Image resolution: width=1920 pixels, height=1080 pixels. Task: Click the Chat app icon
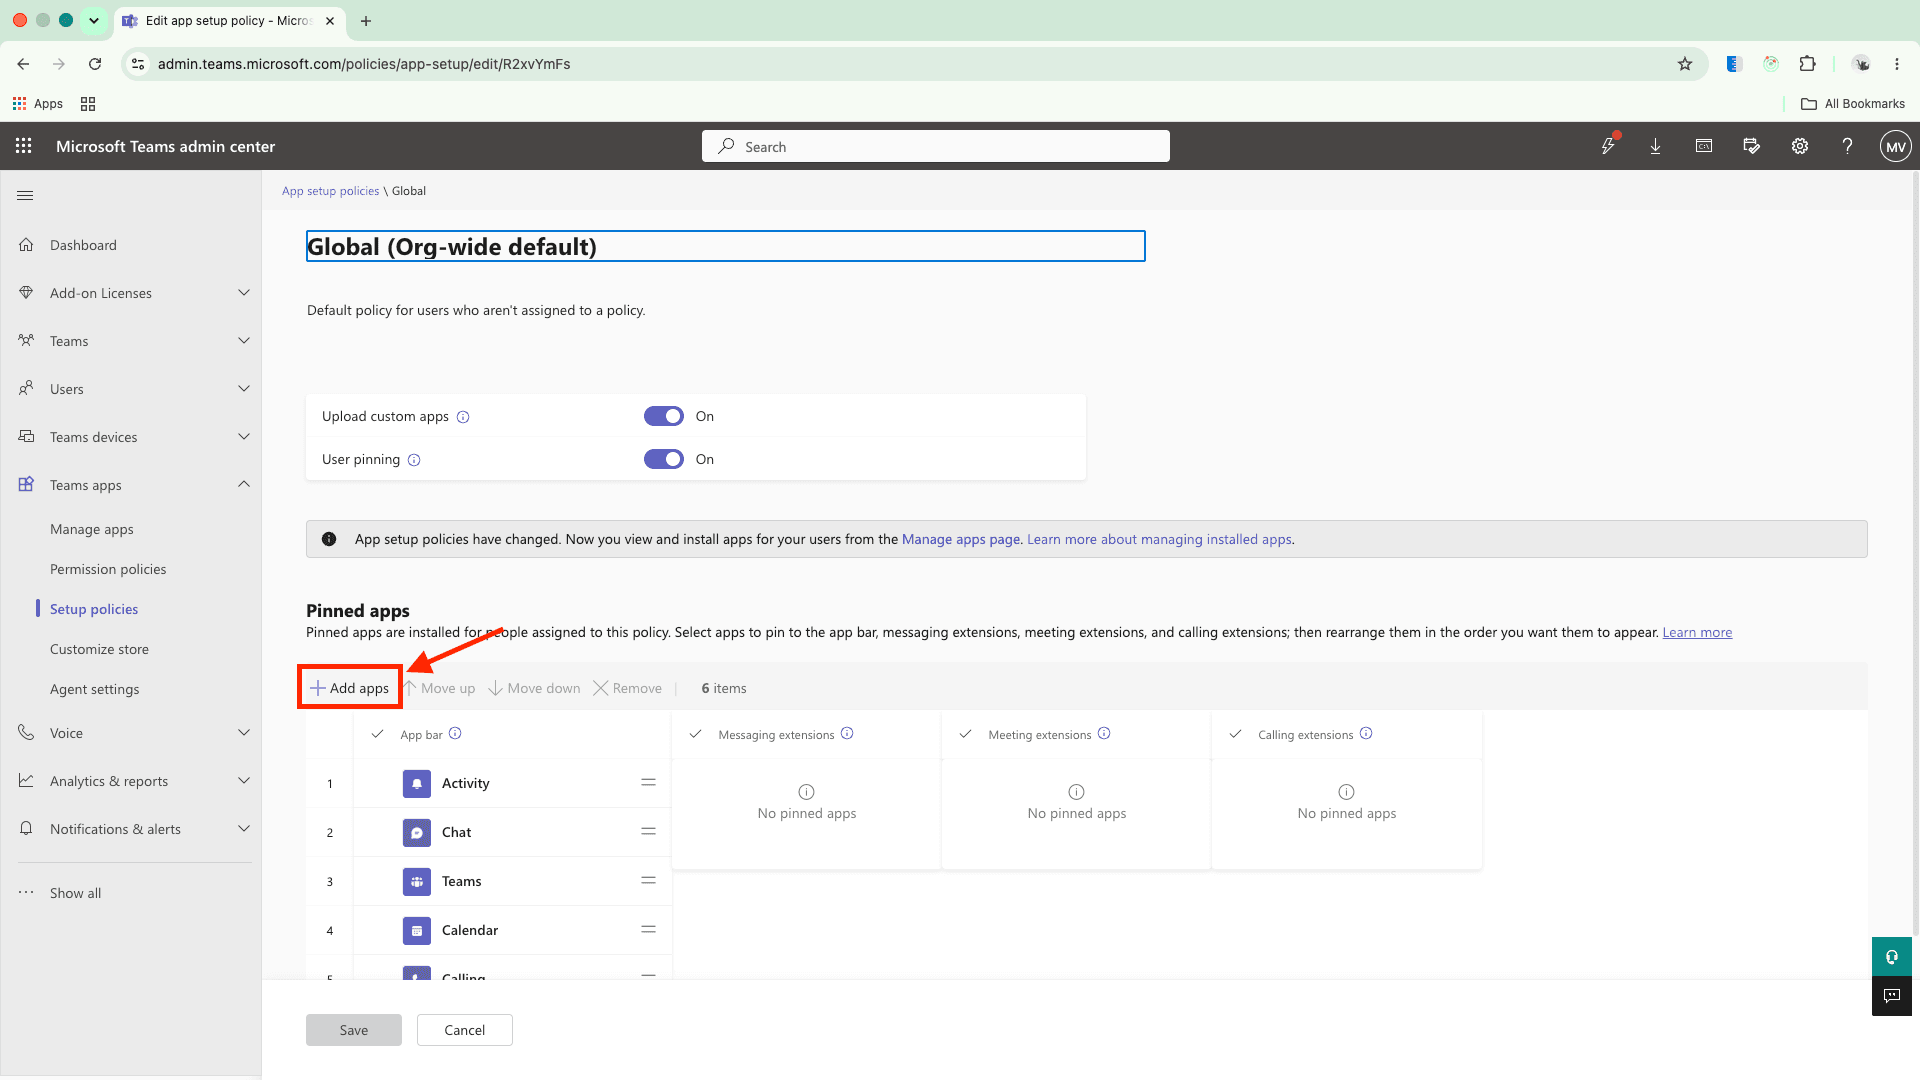417,833
